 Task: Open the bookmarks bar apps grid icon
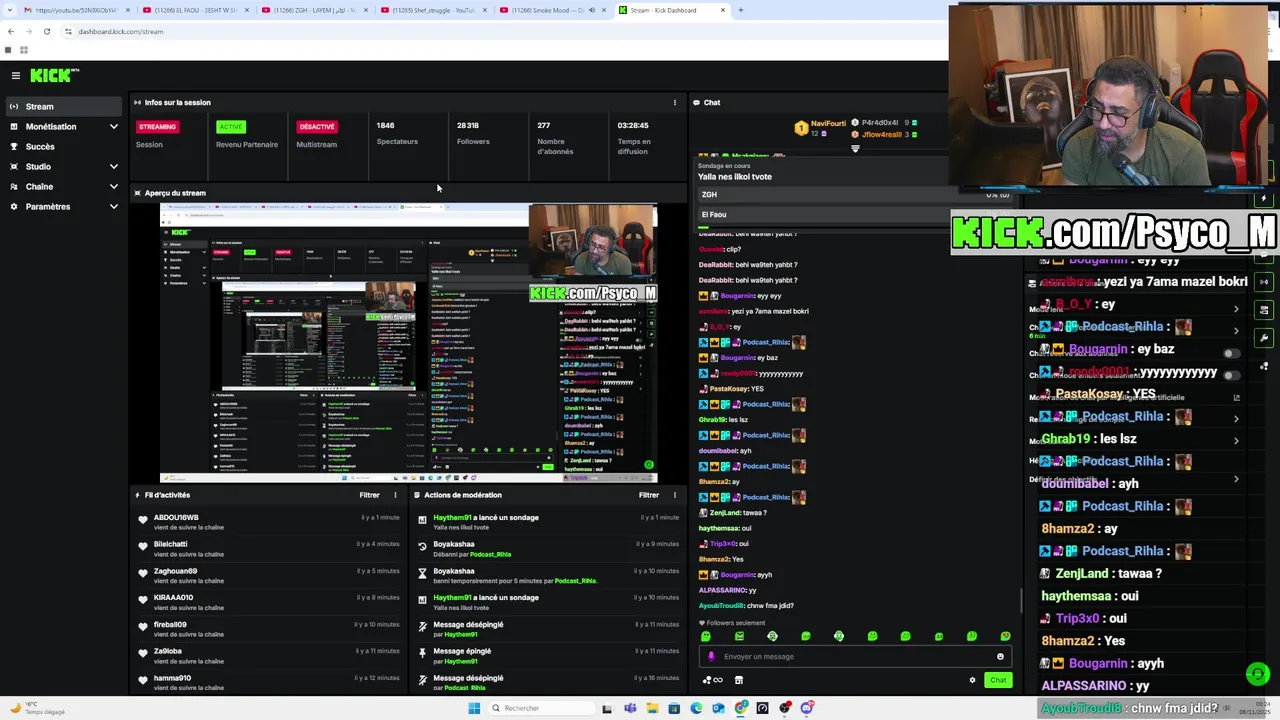pos(23,50)
